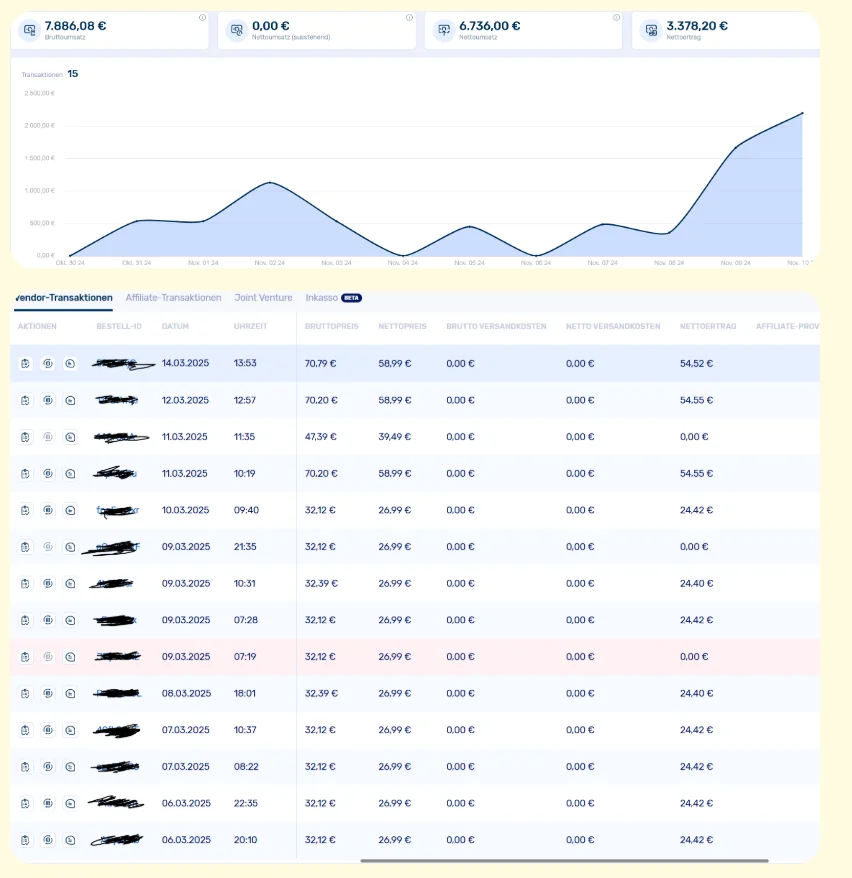852x878 pixels.
Task: Click the 07:19 time in the highlighted red row
Action: 245,657
